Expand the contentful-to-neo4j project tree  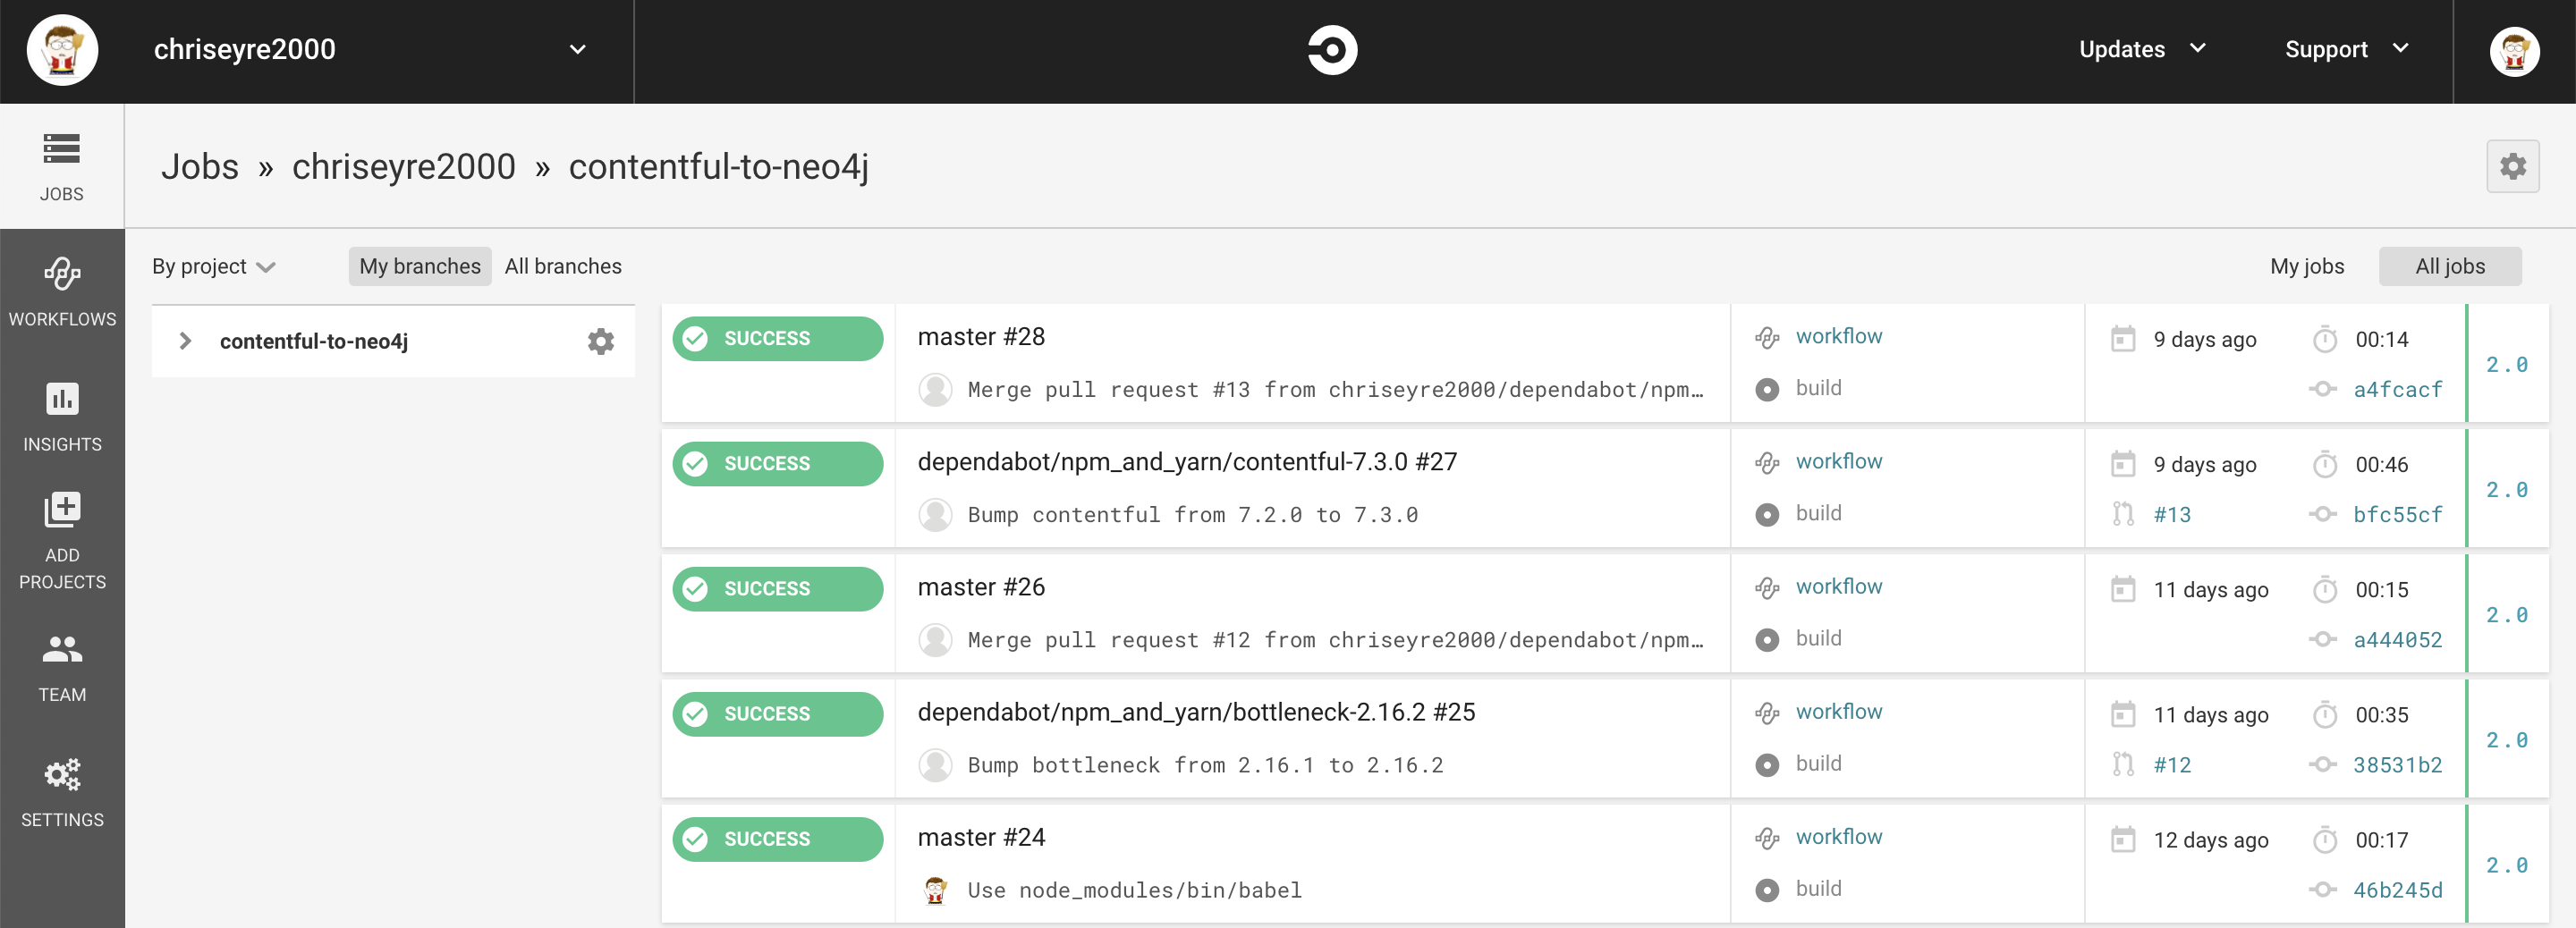coord(185,342)
